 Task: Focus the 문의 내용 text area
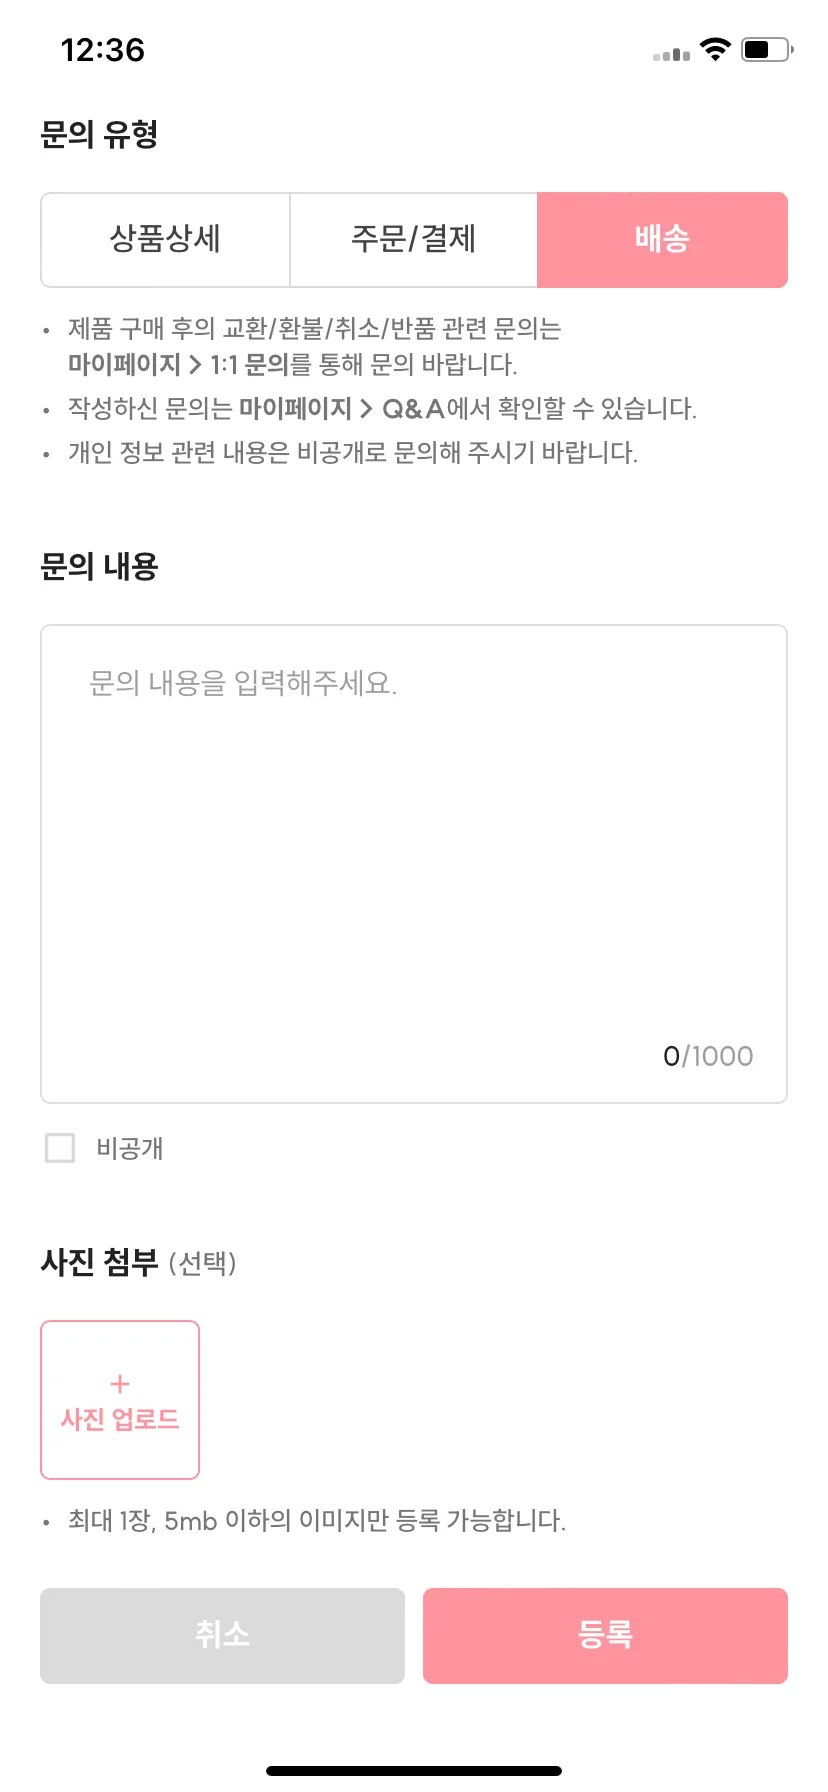point(414,864)
